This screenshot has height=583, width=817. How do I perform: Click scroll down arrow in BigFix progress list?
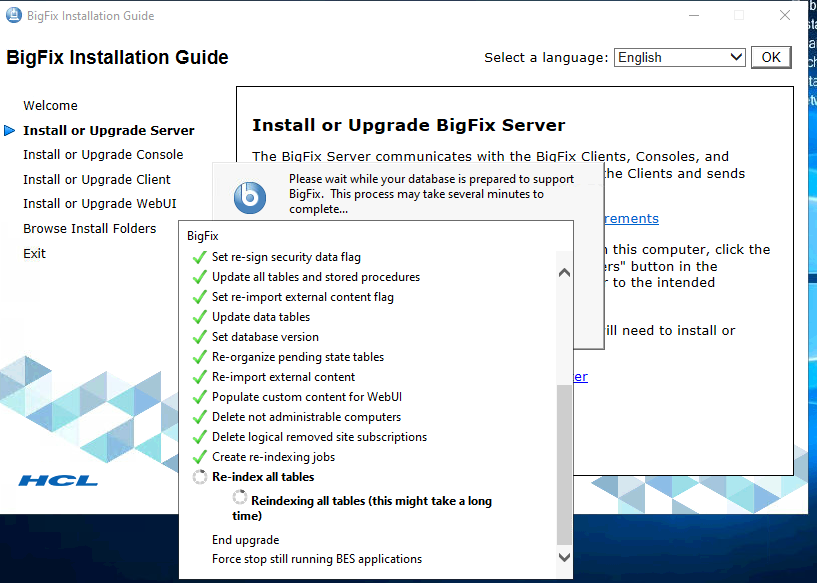click(x=564, y=557)
